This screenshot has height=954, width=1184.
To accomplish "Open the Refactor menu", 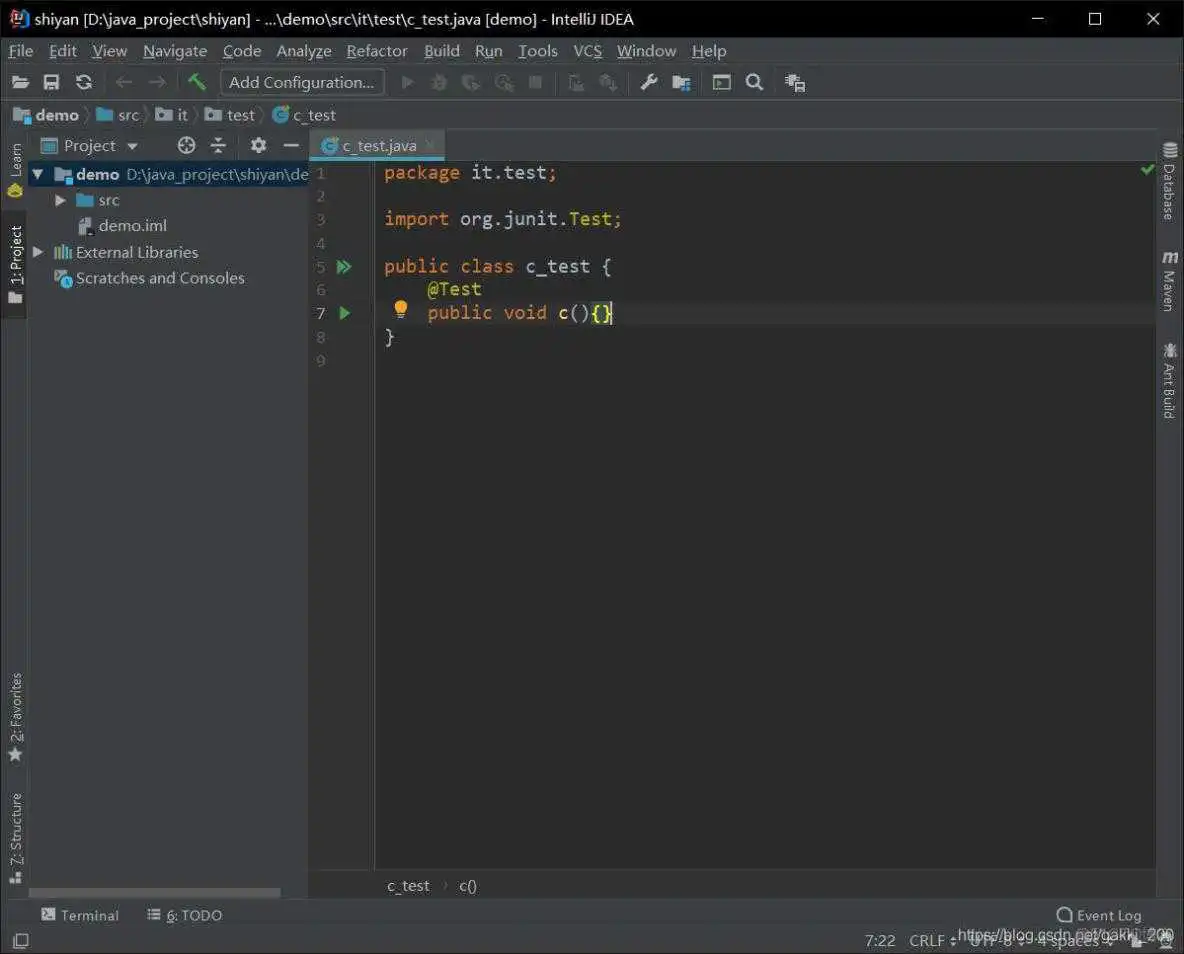I will 377,50.
